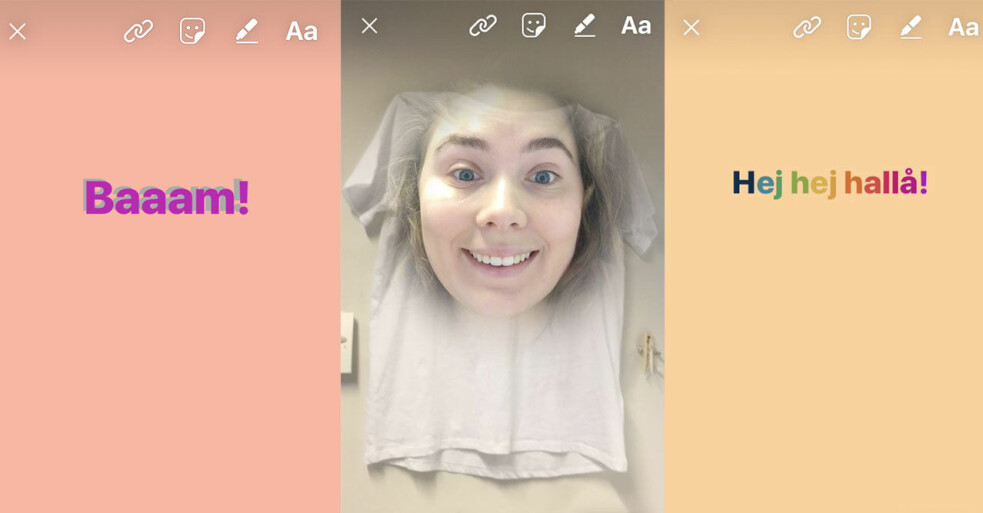Add a link in the pink Baaam! panel
The height and width of the screenshot is (513, 983).
pos(139,31)
